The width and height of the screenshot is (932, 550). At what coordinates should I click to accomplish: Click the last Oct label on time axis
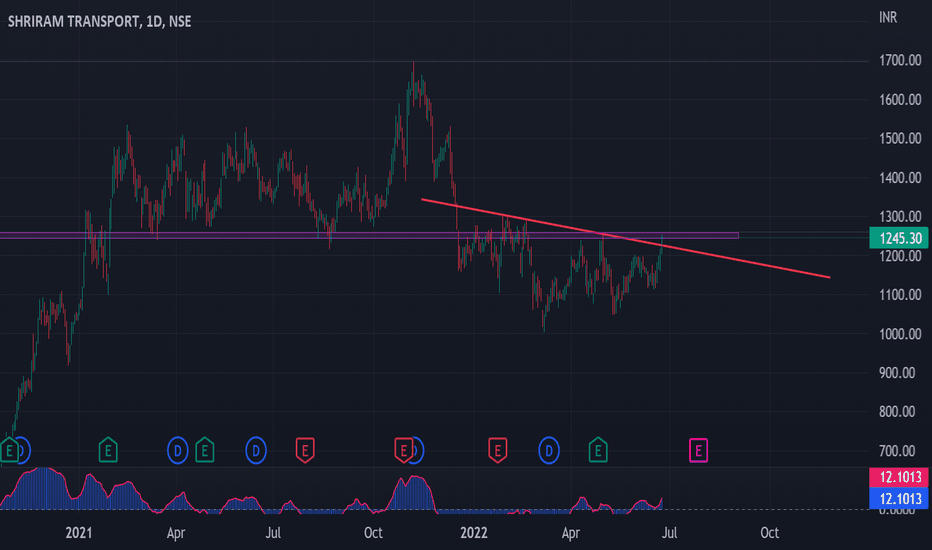(770, 533)
